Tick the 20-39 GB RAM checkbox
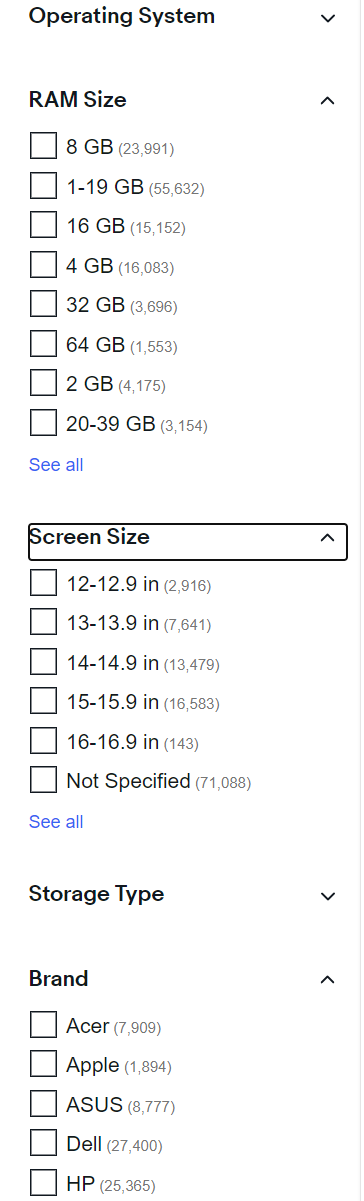This screenshot has width=364, height=1201. tap(43, 423)
